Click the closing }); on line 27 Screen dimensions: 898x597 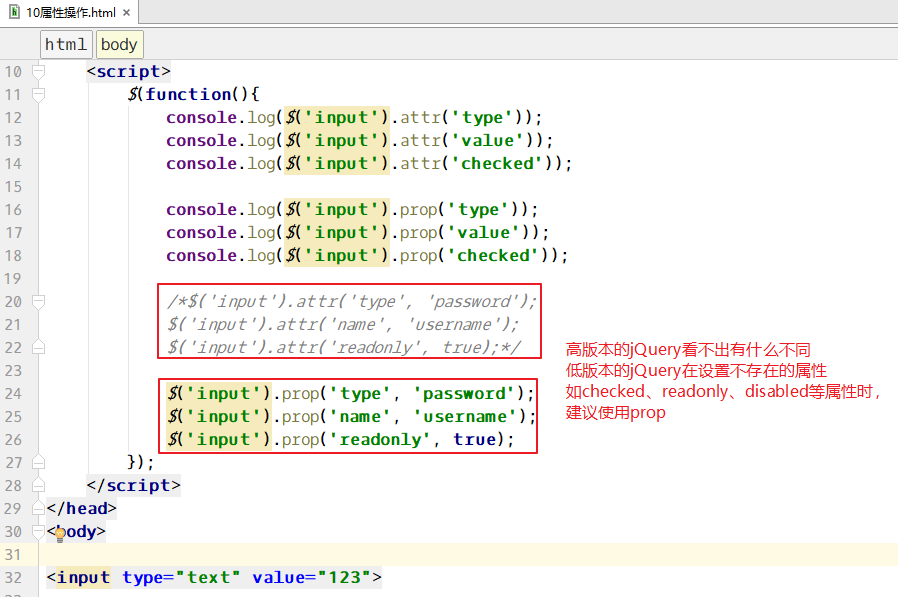(141, 462)
